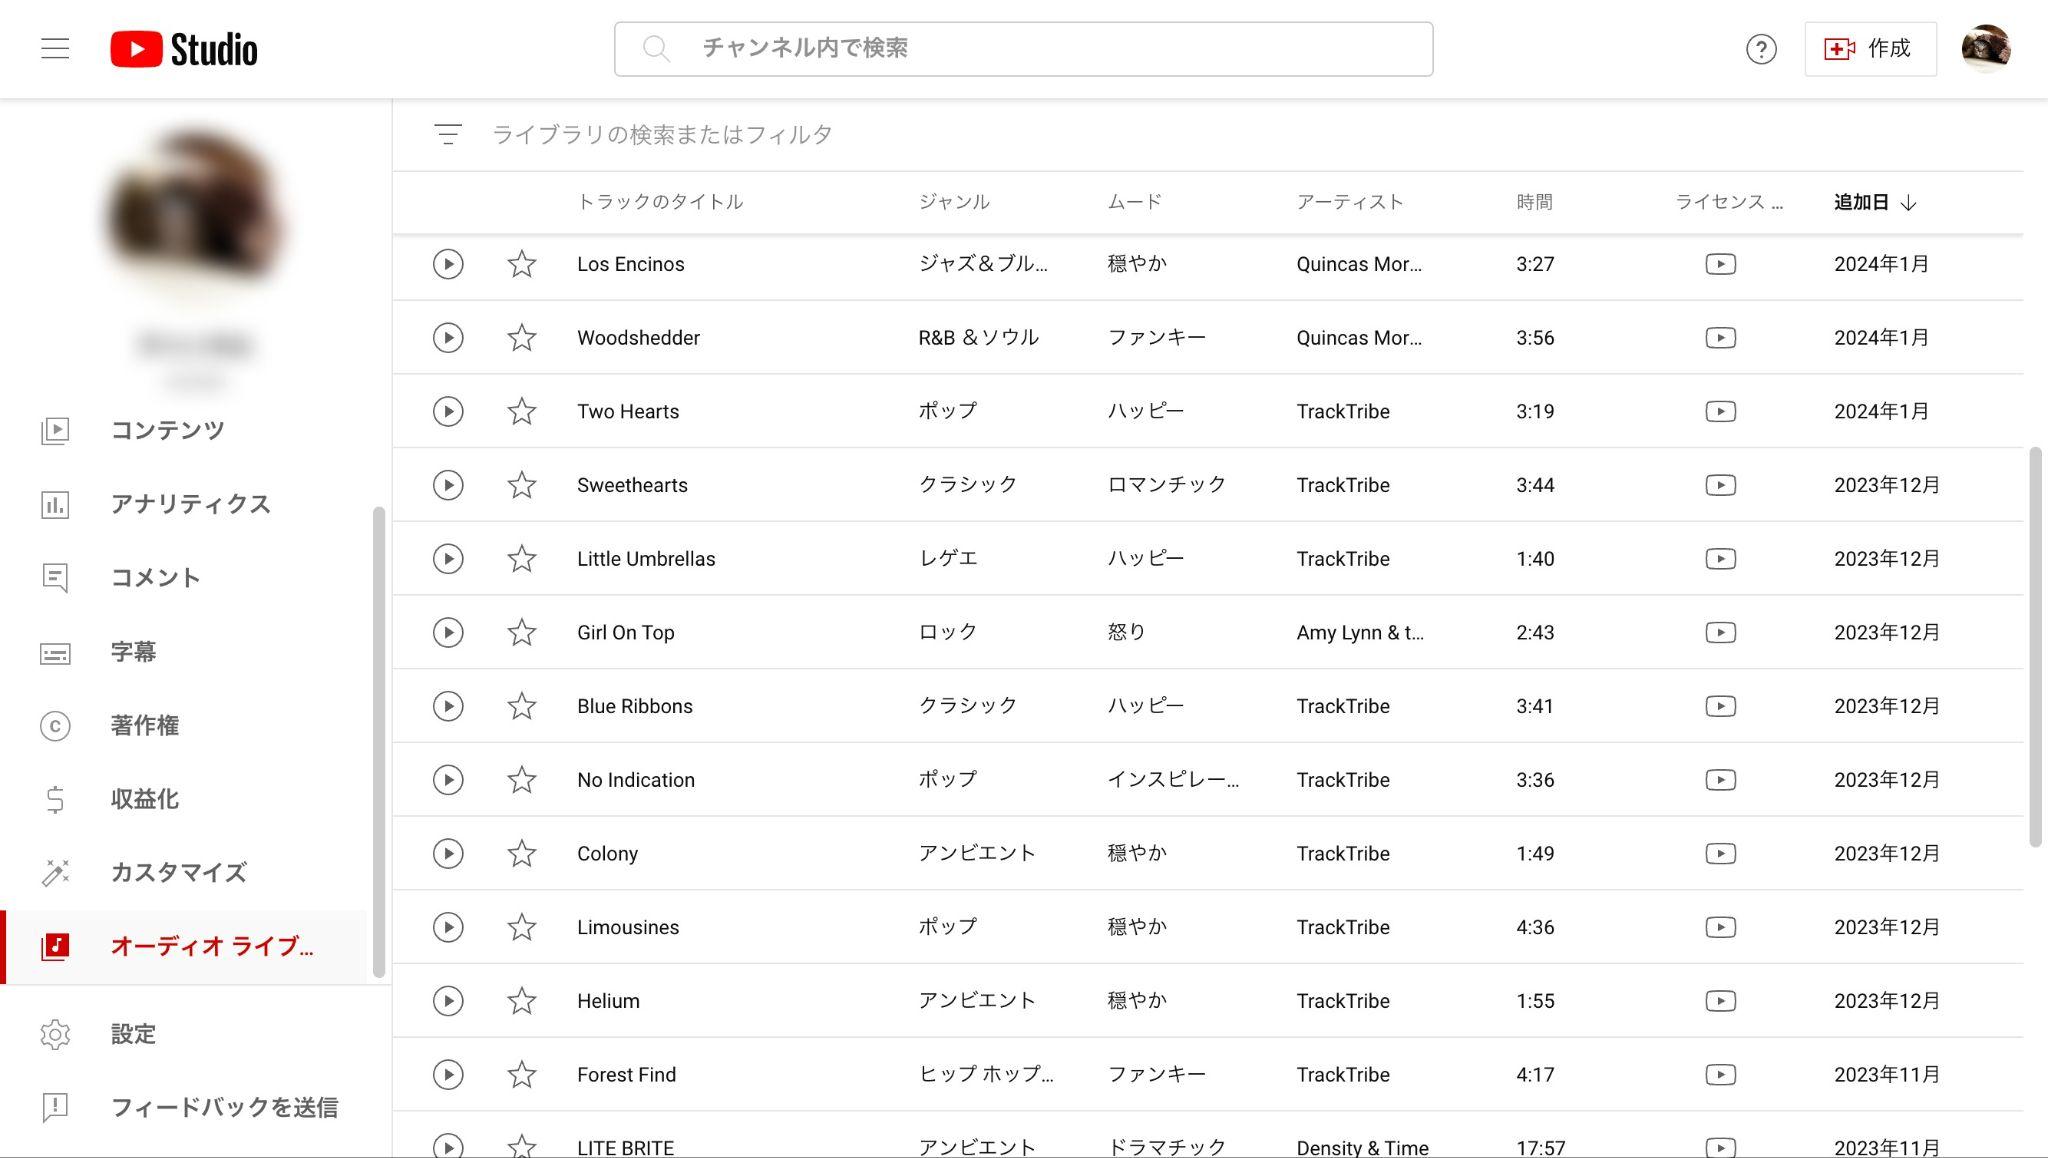Play the Little Umbrellas track
Viewport: 2048px width, 1158px height.
pos(448,559)
